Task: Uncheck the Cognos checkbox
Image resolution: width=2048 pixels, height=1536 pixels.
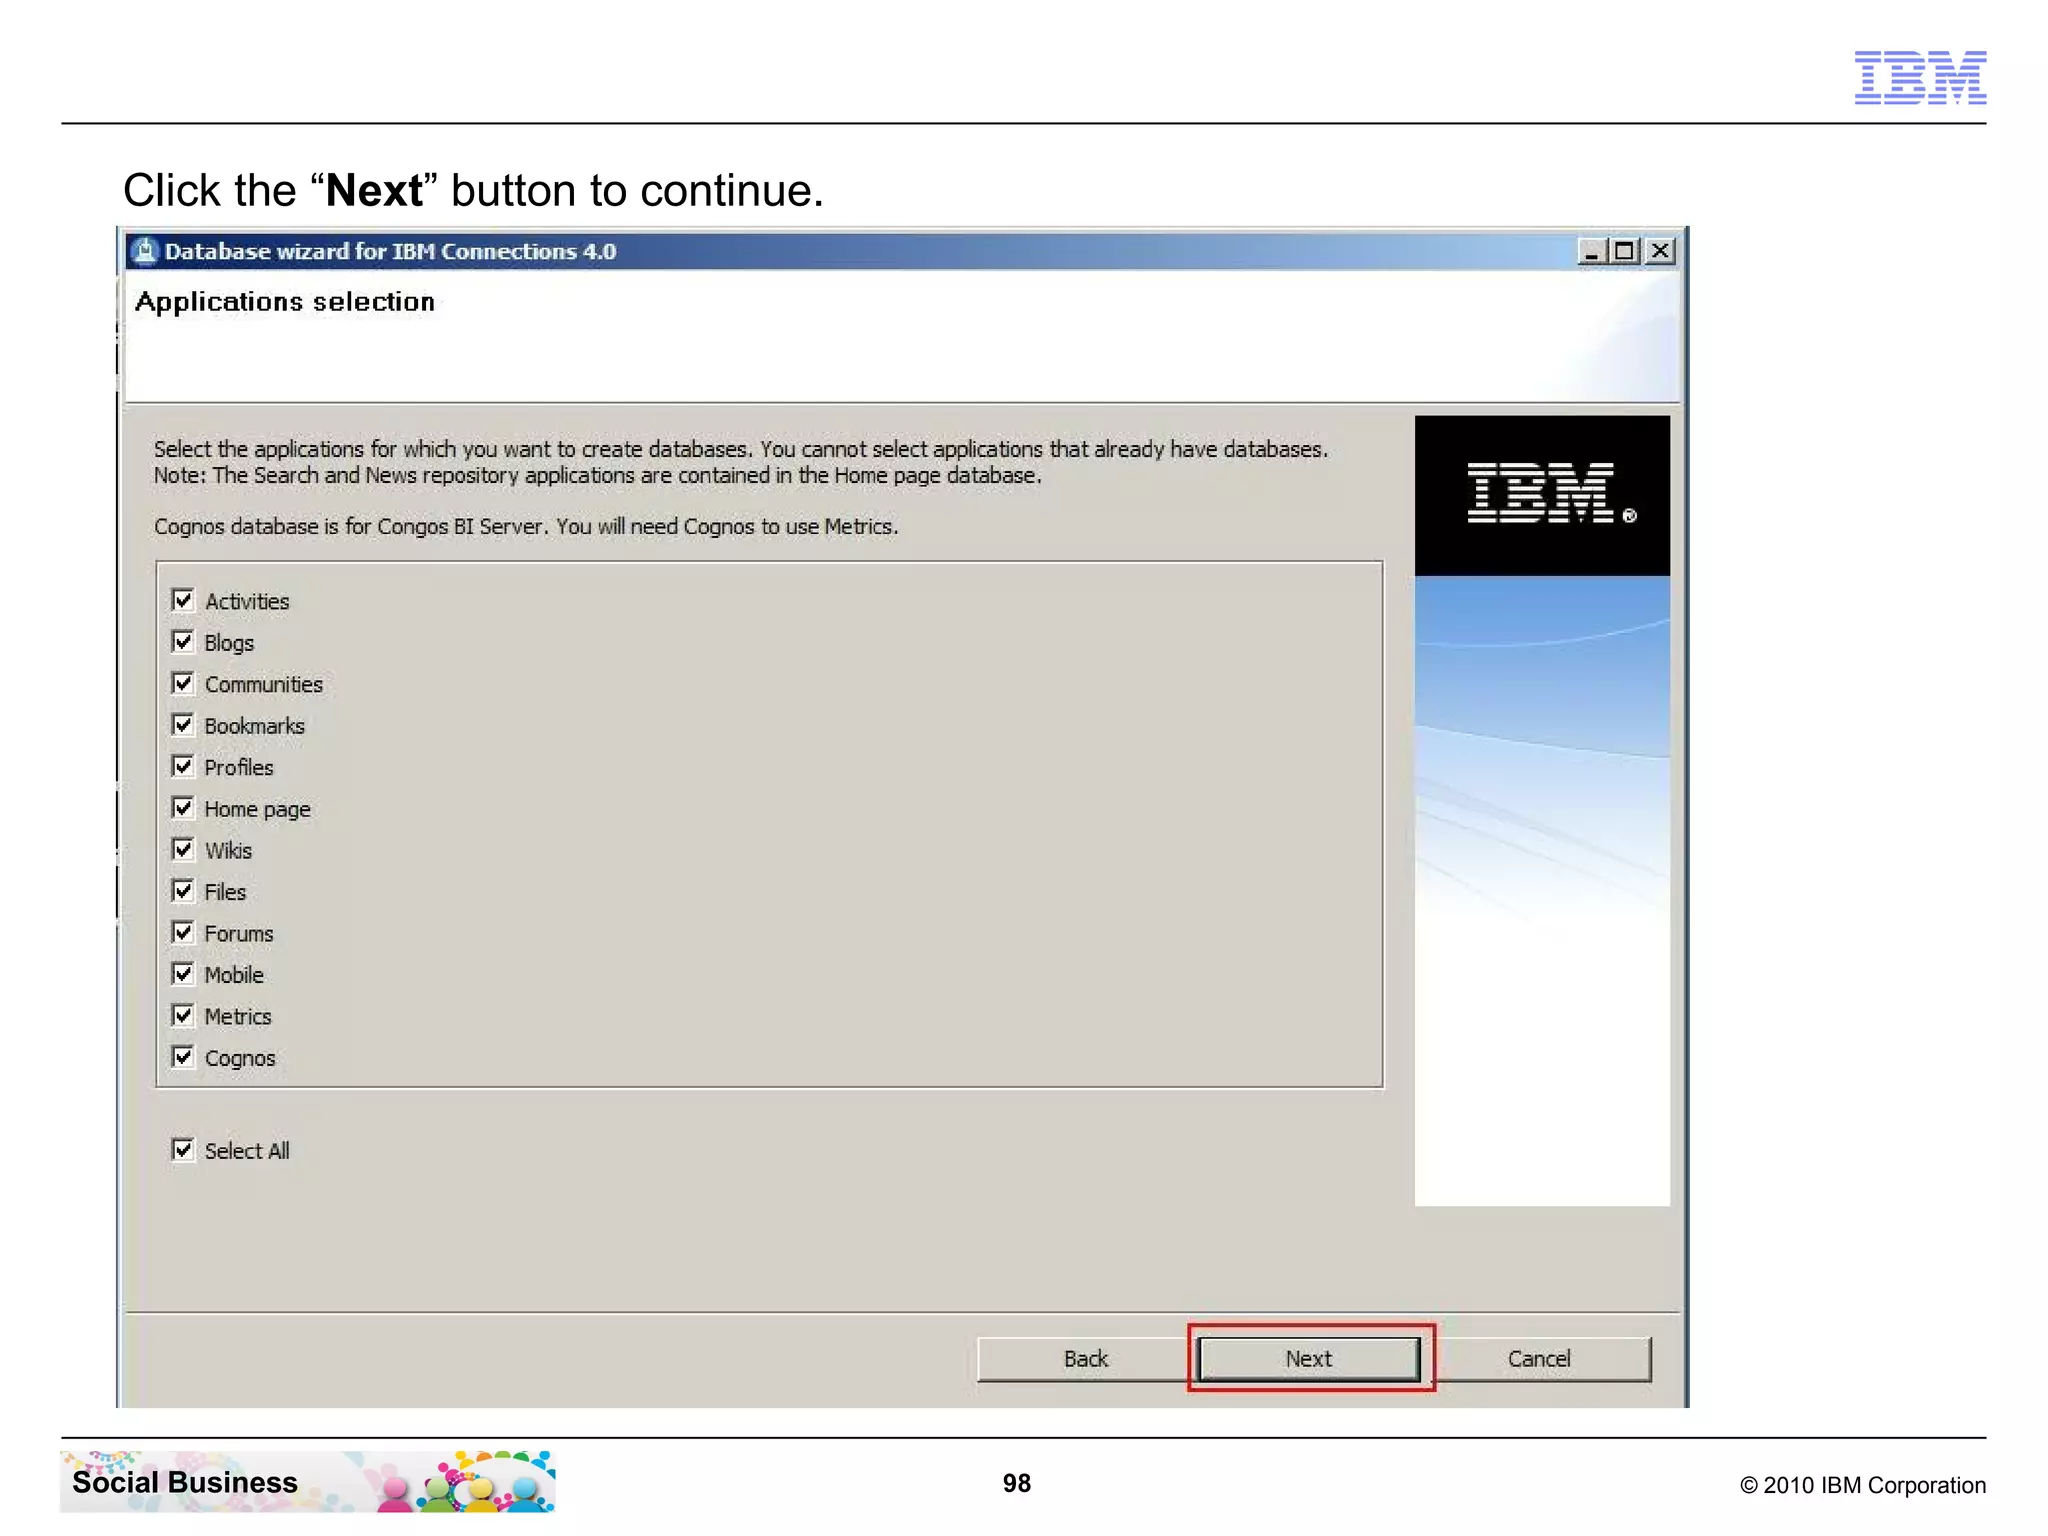Action: coord(183,1057)
